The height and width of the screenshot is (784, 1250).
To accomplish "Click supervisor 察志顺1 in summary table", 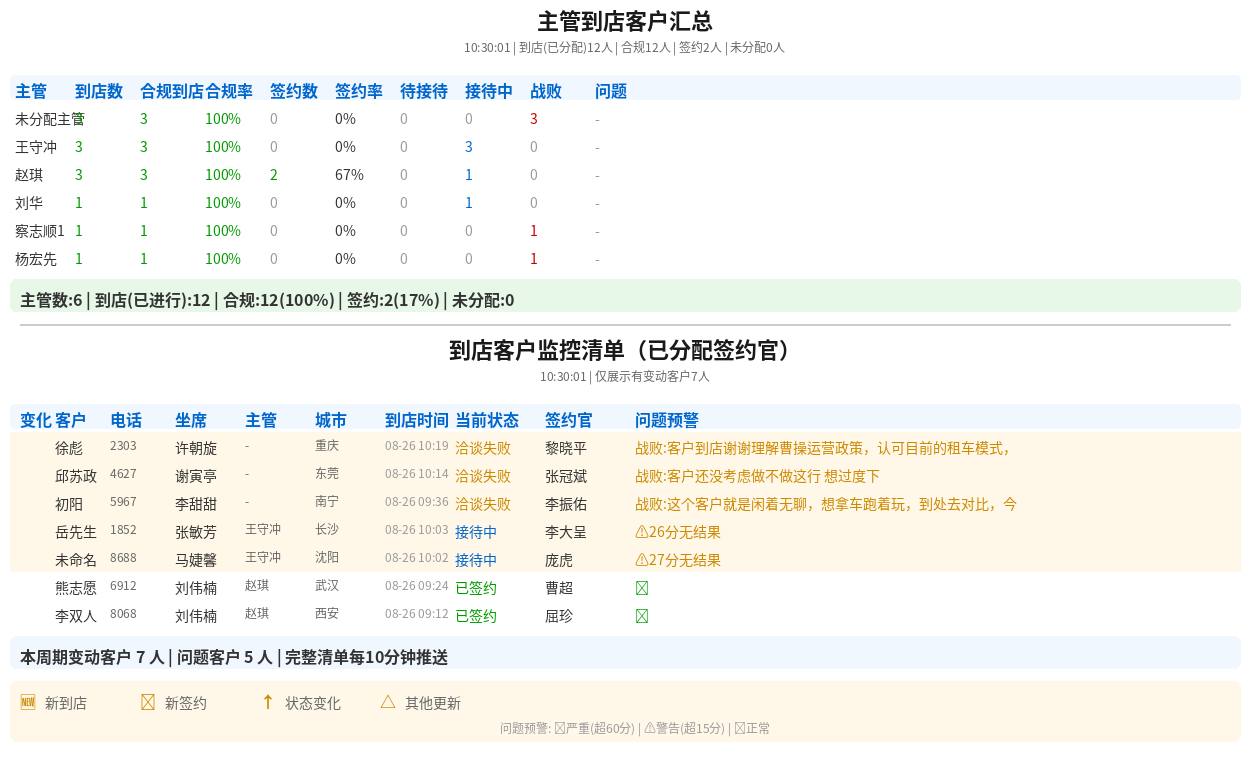I will coord(40,231).
